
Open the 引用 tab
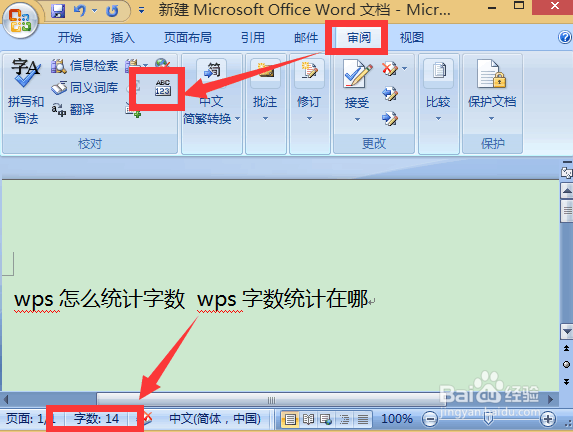(253, 37)
